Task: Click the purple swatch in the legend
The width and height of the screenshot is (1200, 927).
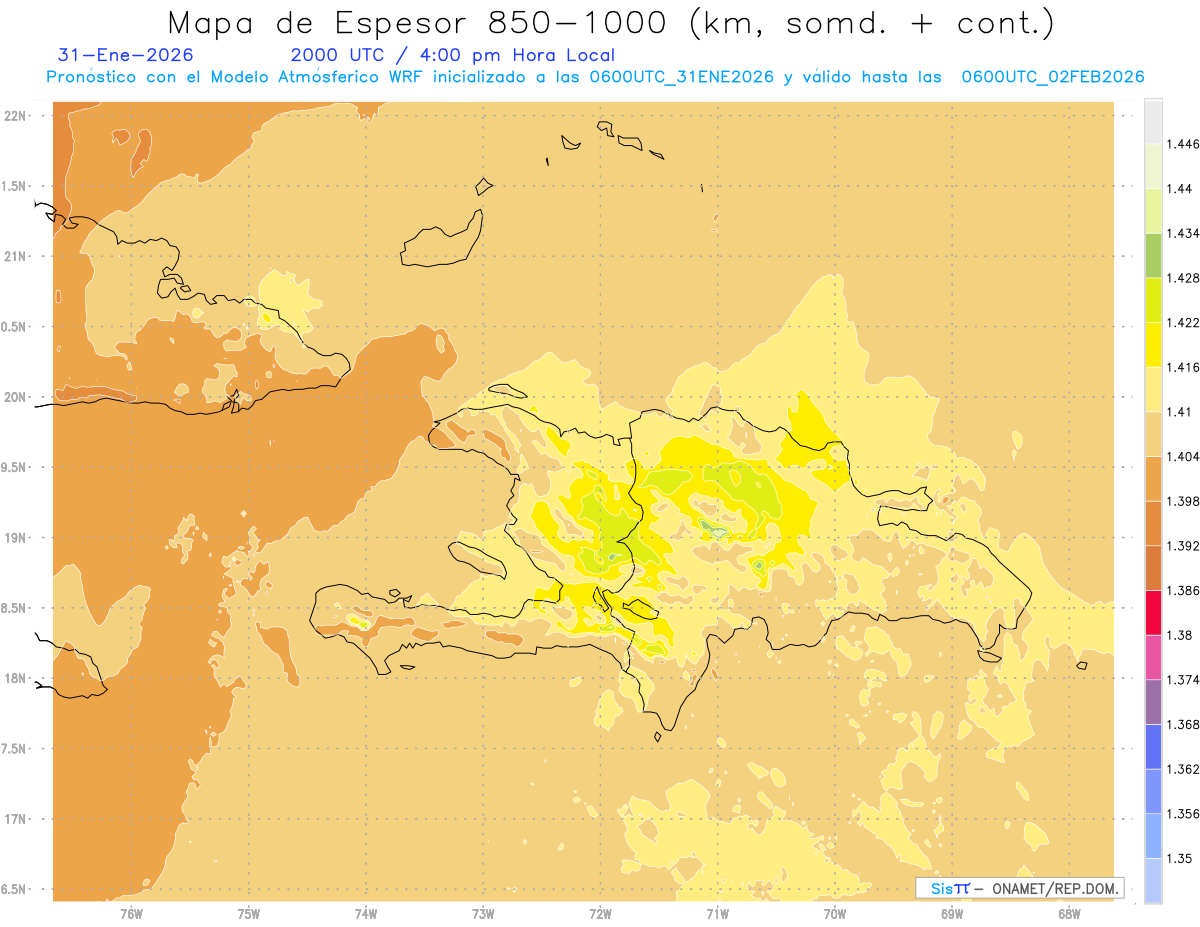Action: (x=1153, y=702)
